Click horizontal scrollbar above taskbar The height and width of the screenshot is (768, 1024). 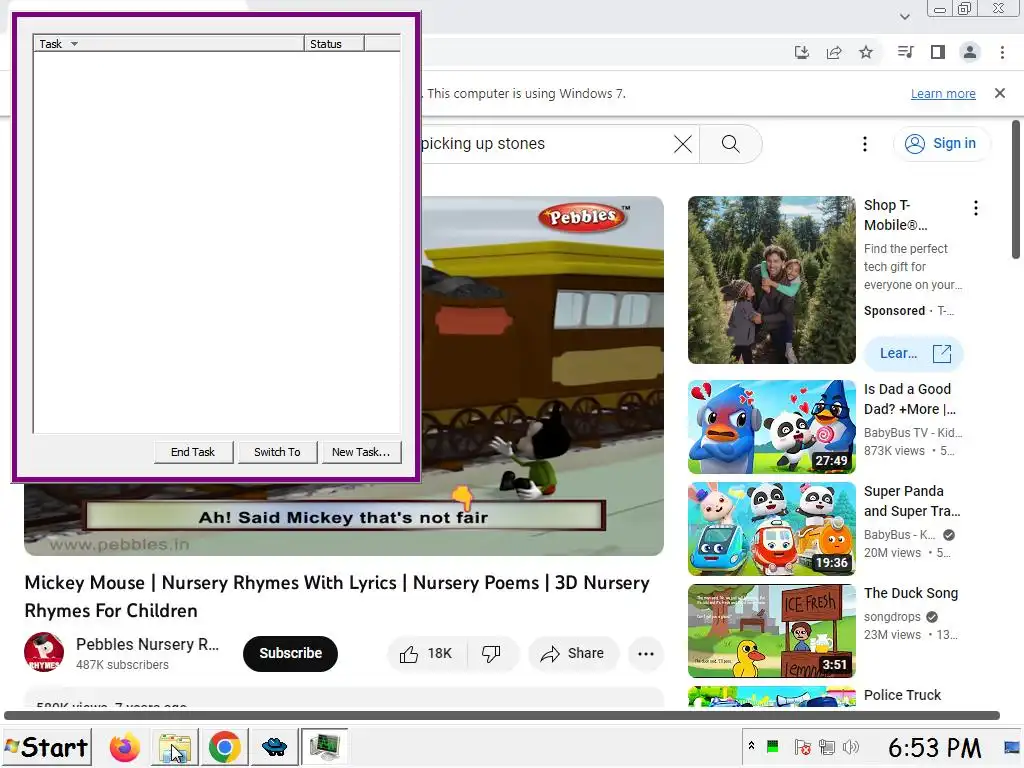pyautogui.click(x=502, y=716)
